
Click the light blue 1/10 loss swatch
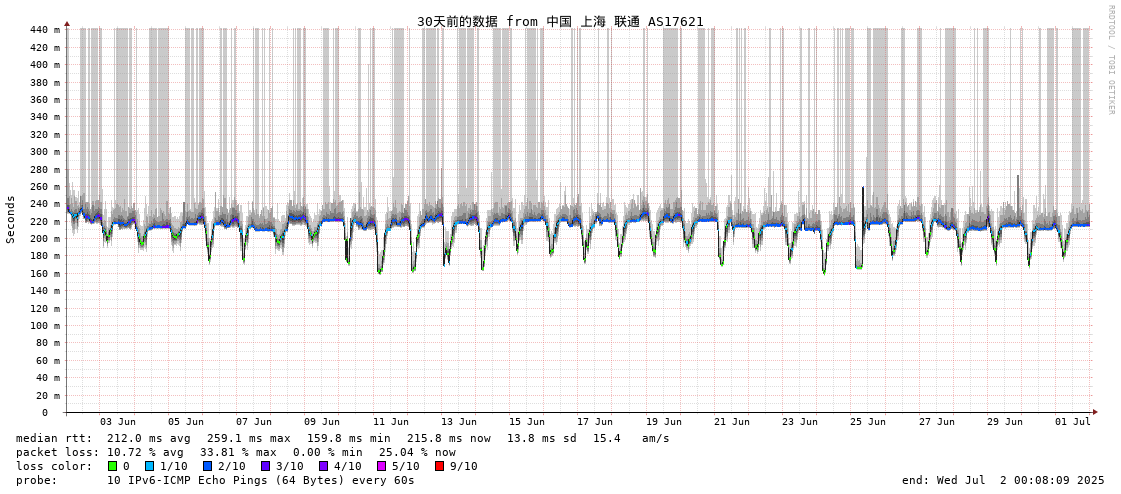[149, 466]
